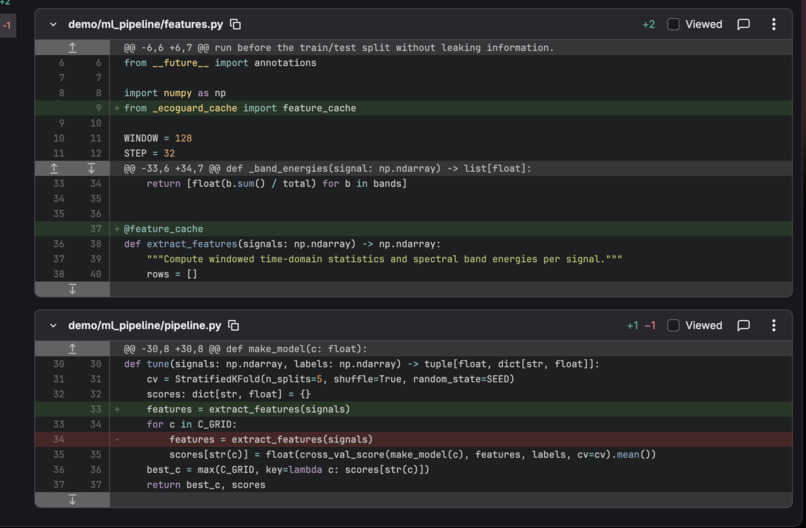Collapse the pipeline.py file diff
Screen dimensions: 806x528
53,325
